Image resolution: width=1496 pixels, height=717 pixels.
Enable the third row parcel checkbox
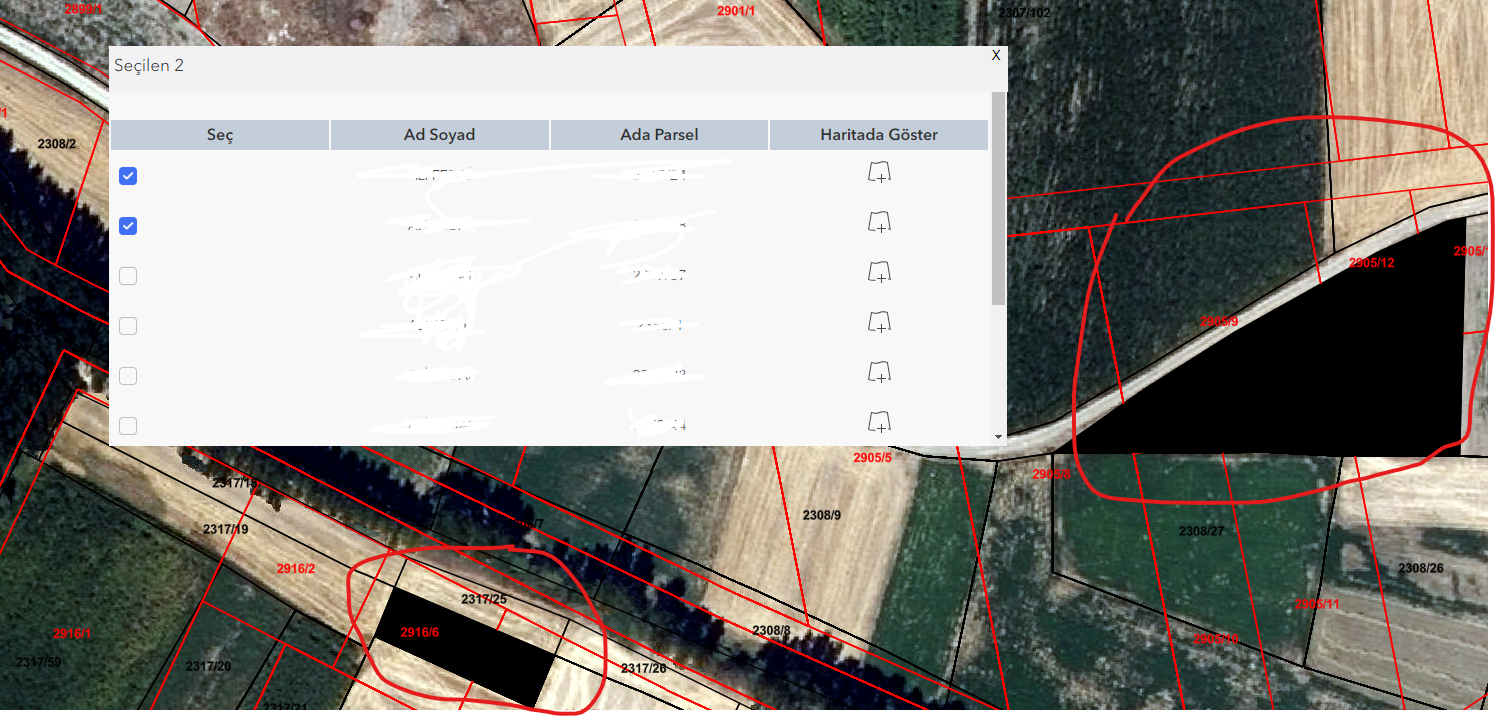pos(128,275)
